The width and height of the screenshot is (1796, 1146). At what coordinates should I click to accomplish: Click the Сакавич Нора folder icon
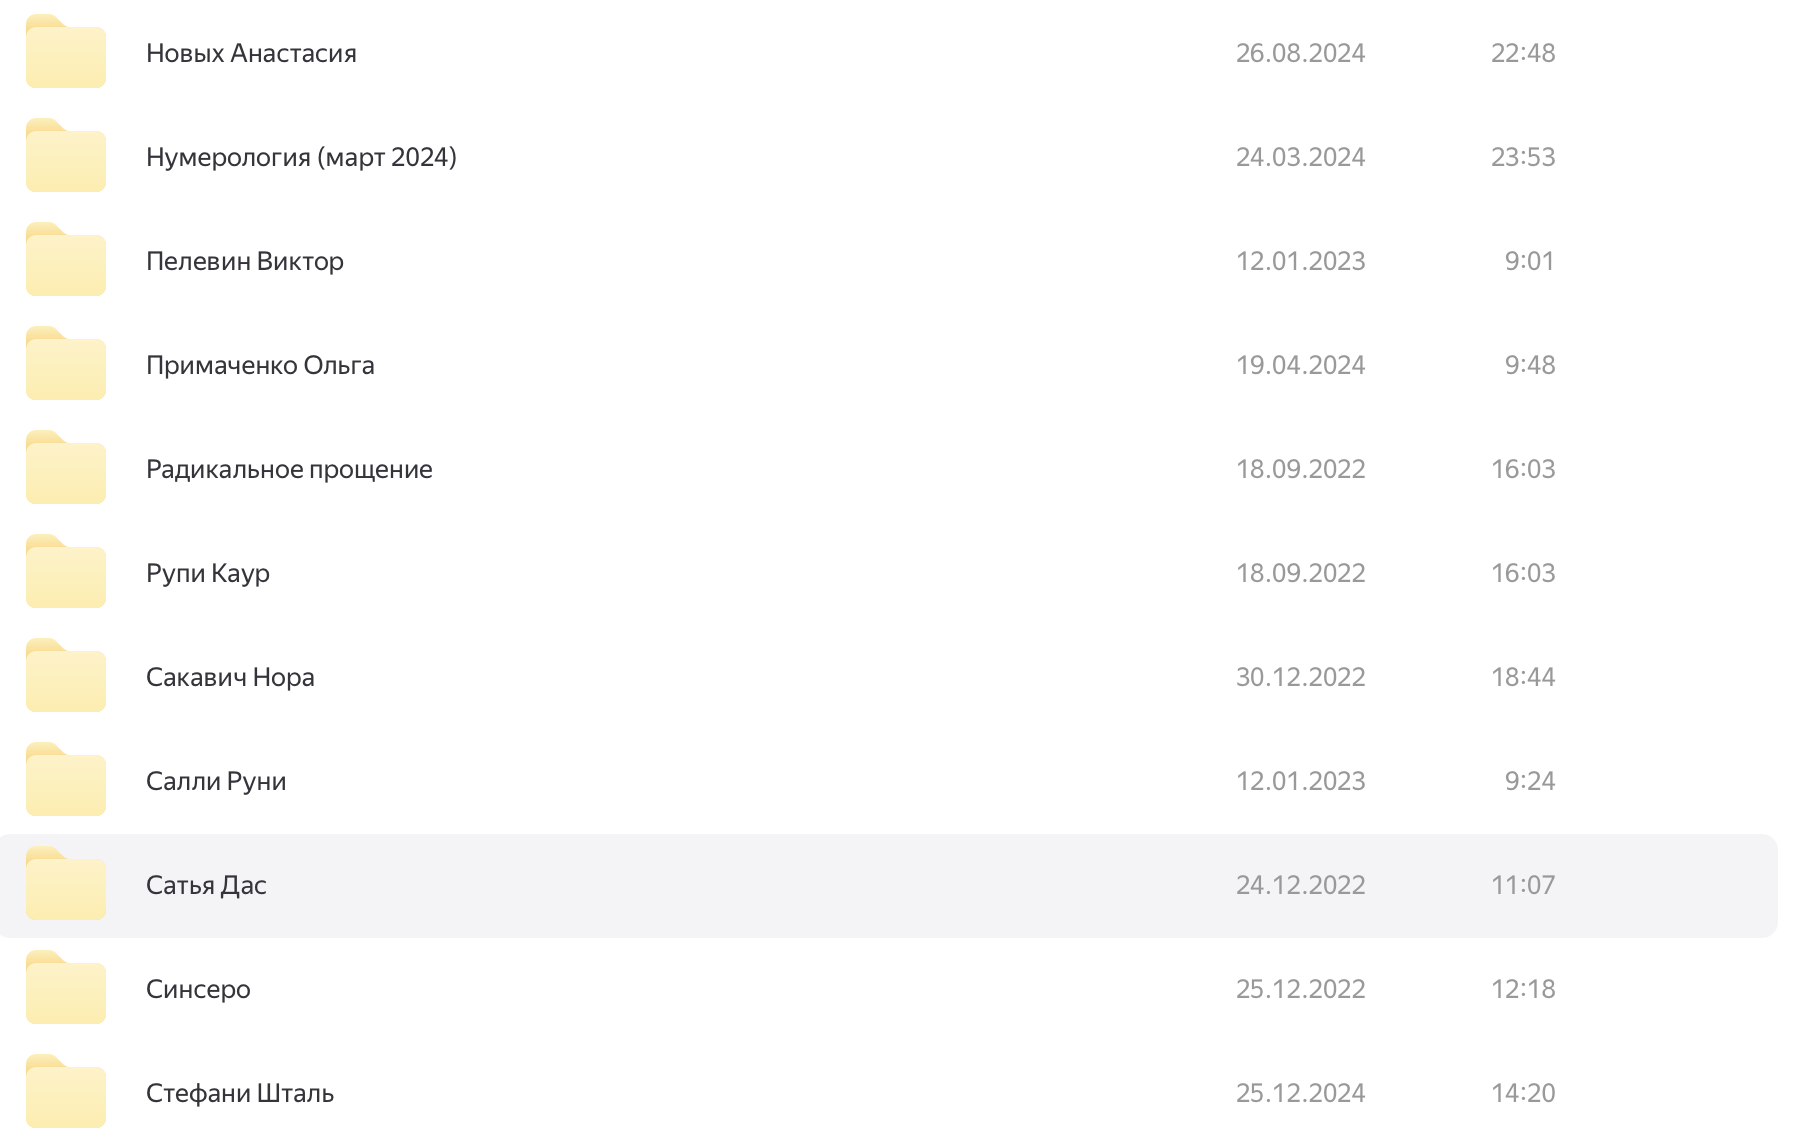pos(66,677)
